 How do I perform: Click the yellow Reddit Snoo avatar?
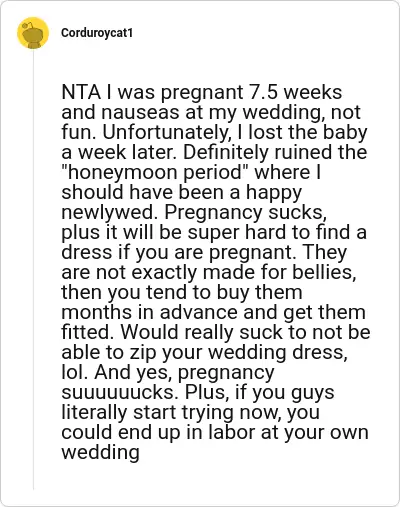pos(33,33)
